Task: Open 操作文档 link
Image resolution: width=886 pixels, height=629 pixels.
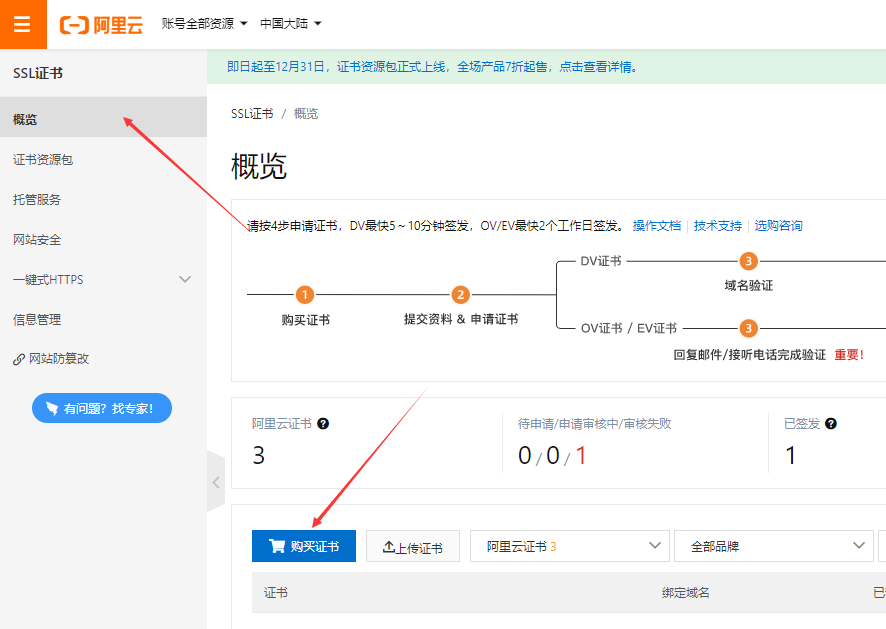Action: click(x=656, y=226)
